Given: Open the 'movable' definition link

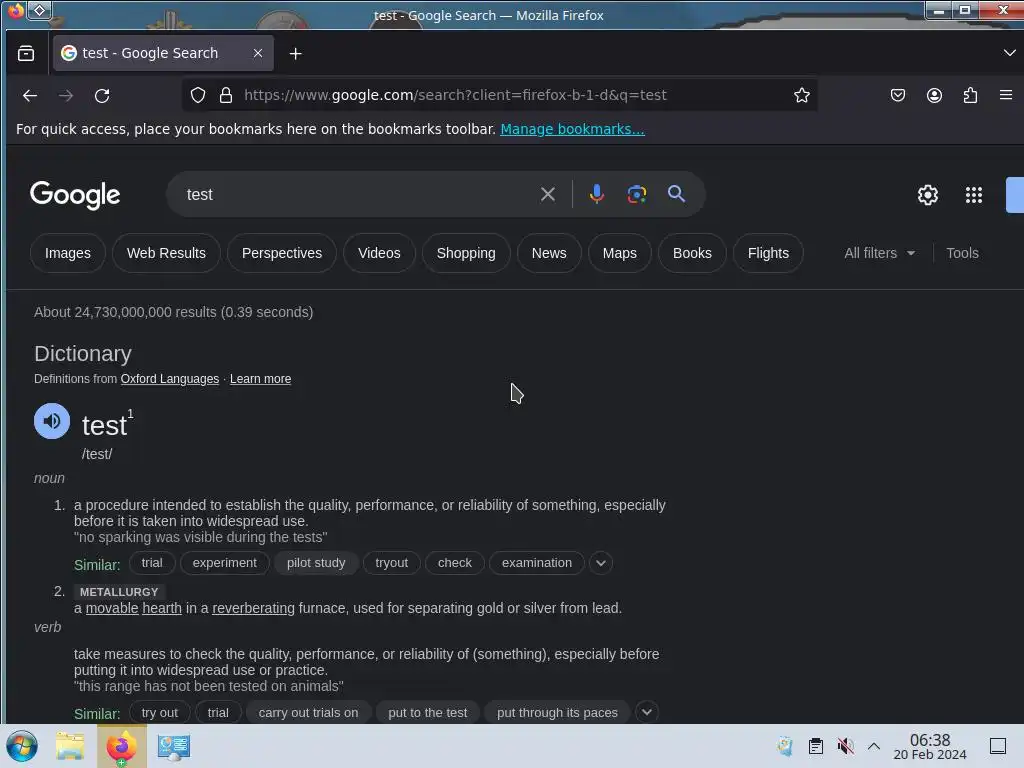Looking at the screenshot, I should [x=112, y=609].
